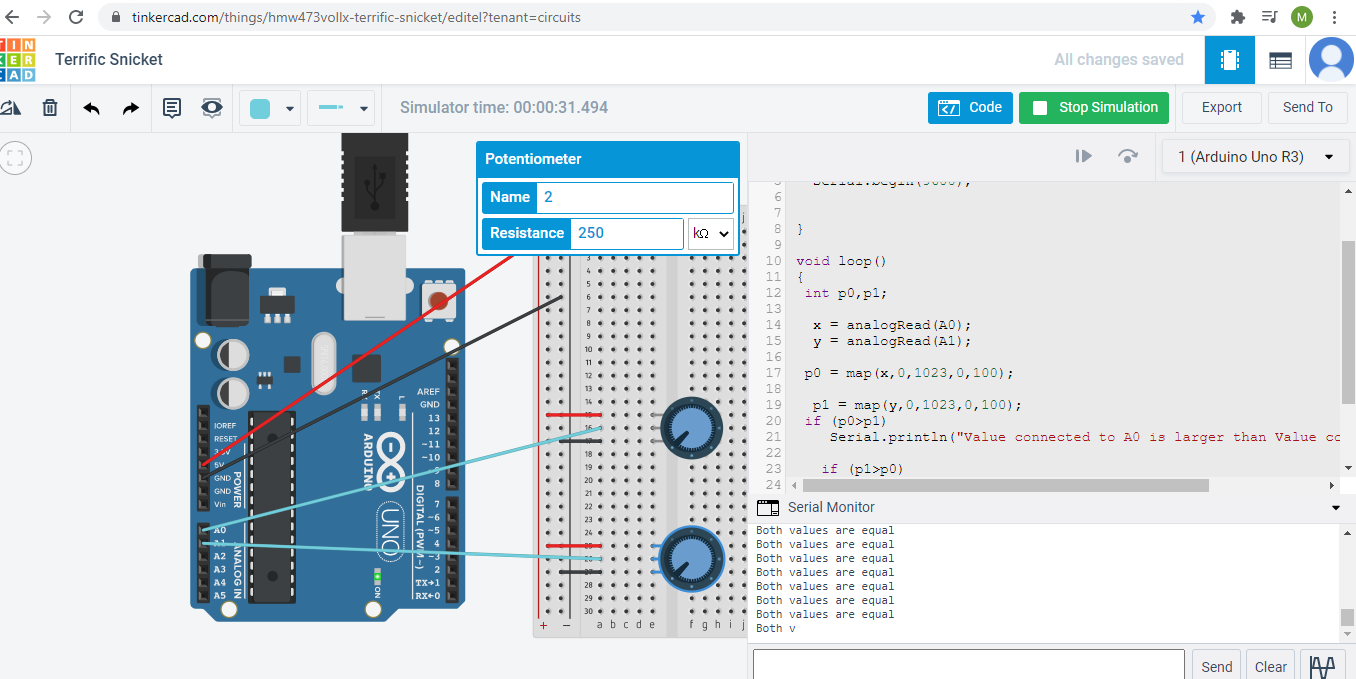Go back with the browser back arrow
Image resolution: width=1356 pixels, height=679 pixels.
[14, 17]
